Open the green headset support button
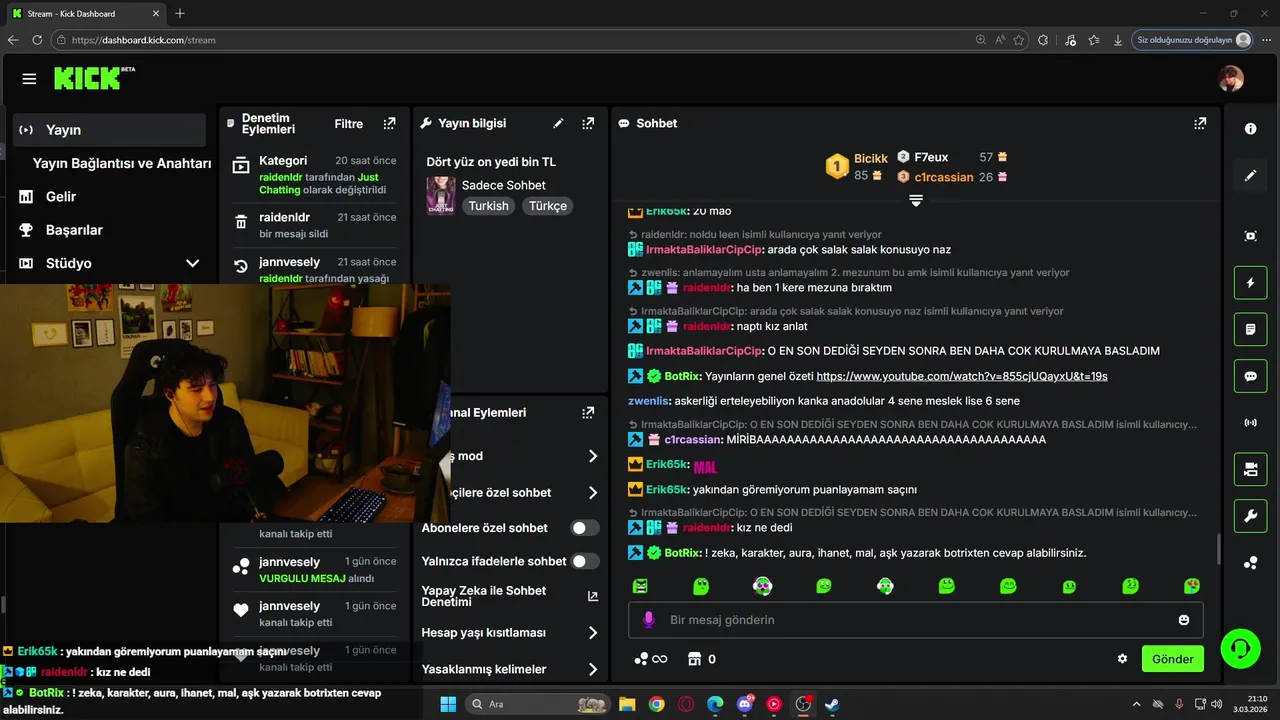The width and height of the screenshot is (1280, 720). (1241, 648)
